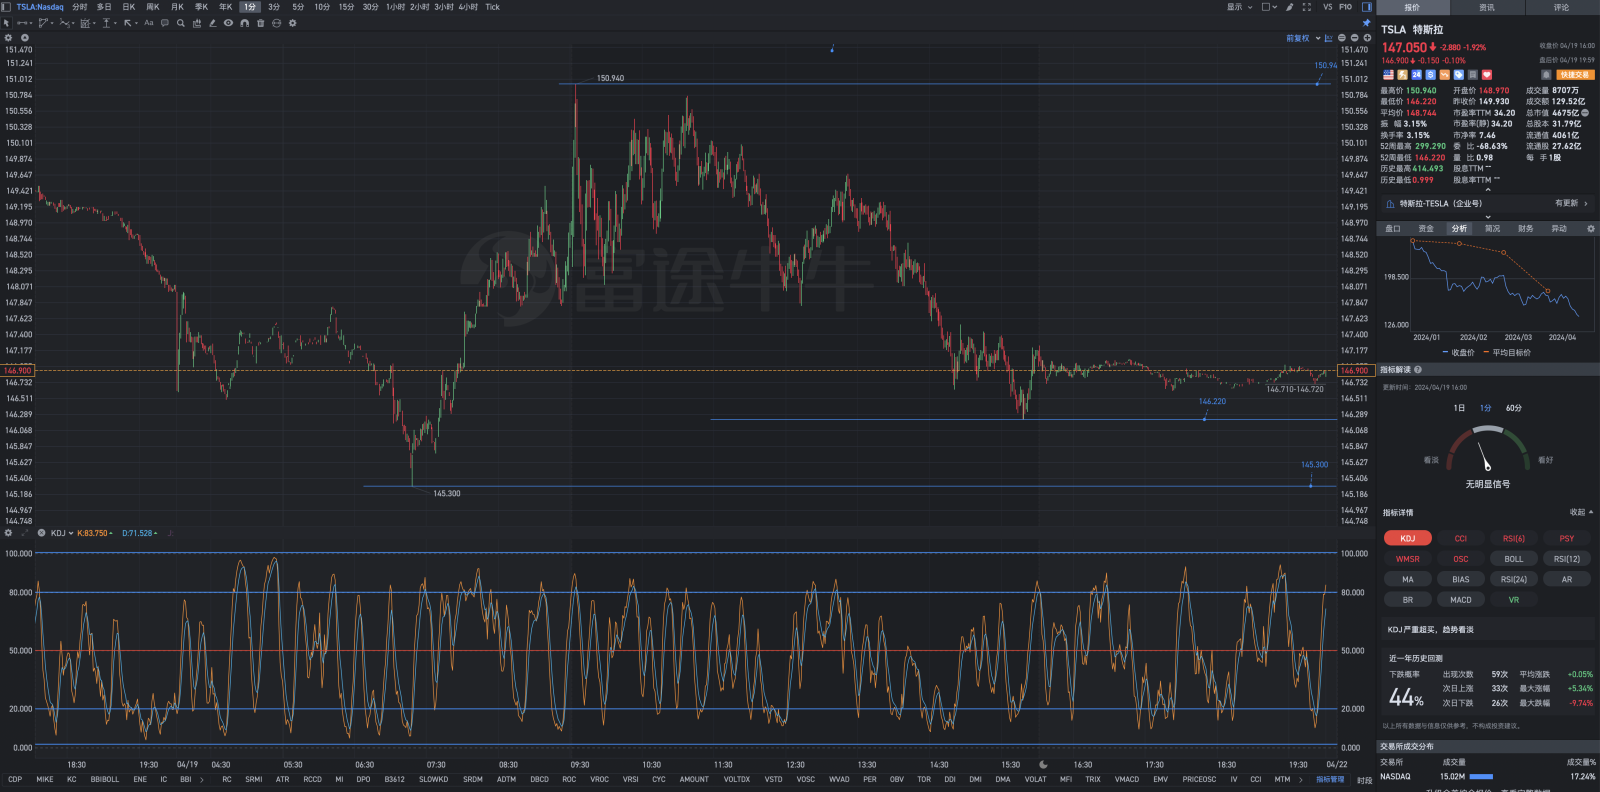Open right panel tab settings gear
The image size is (1600, 792).
coord(1590,229)
